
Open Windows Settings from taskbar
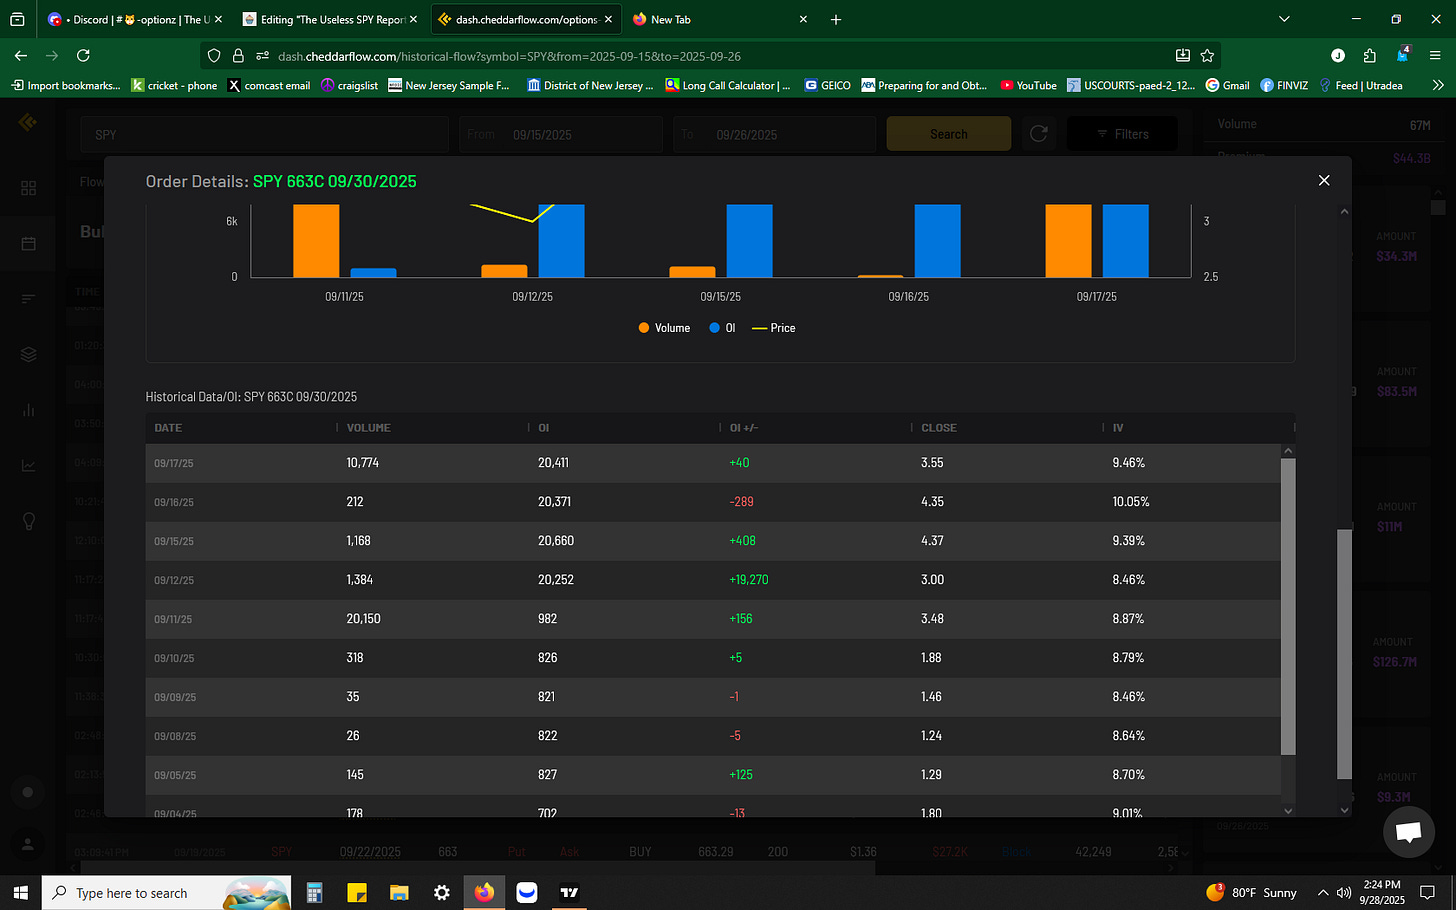[x=442, y=892]
